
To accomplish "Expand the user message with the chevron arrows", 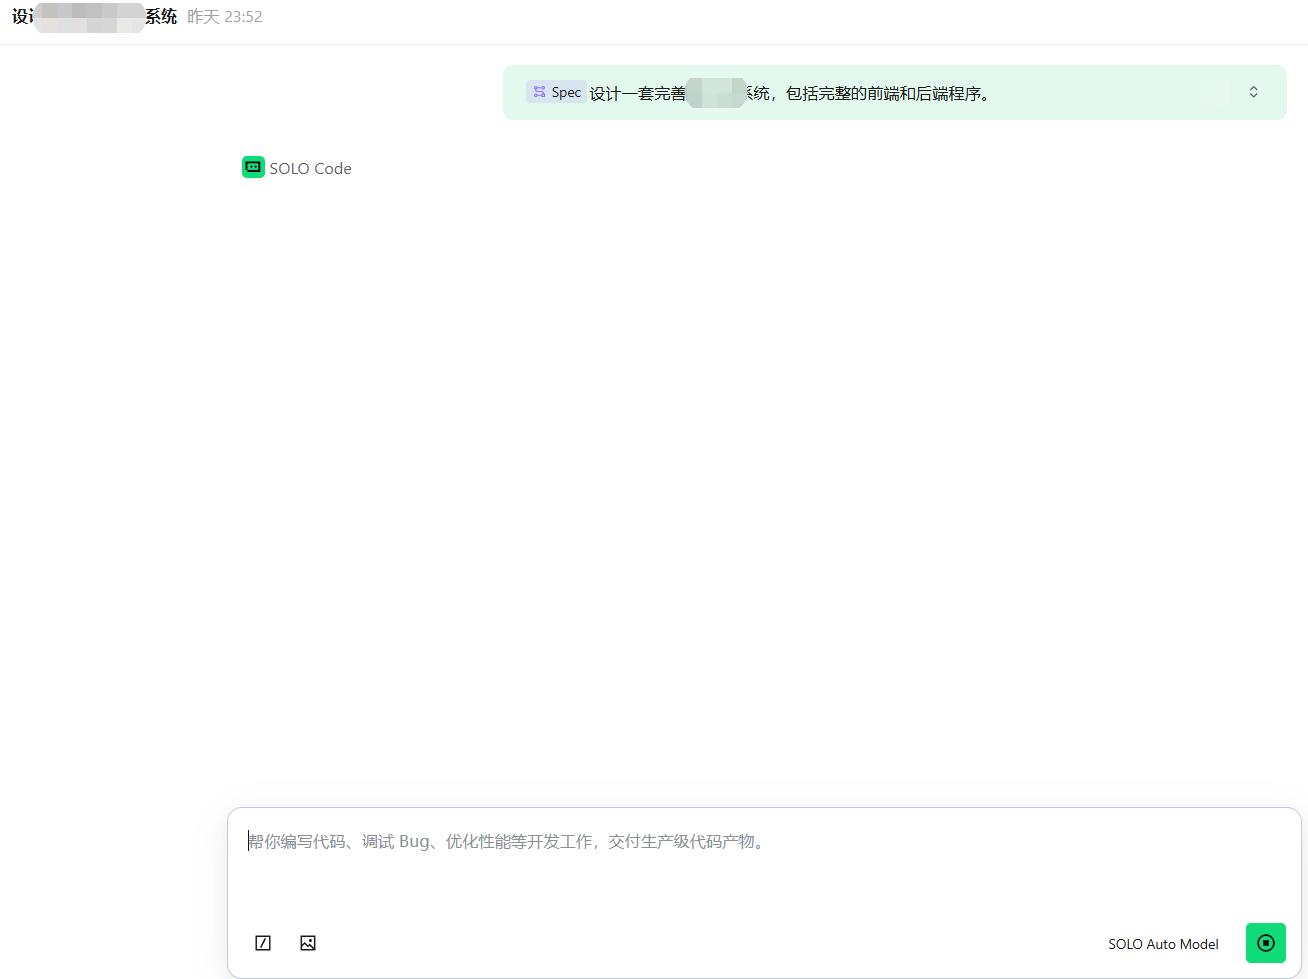I will [x=1253, y=92].
